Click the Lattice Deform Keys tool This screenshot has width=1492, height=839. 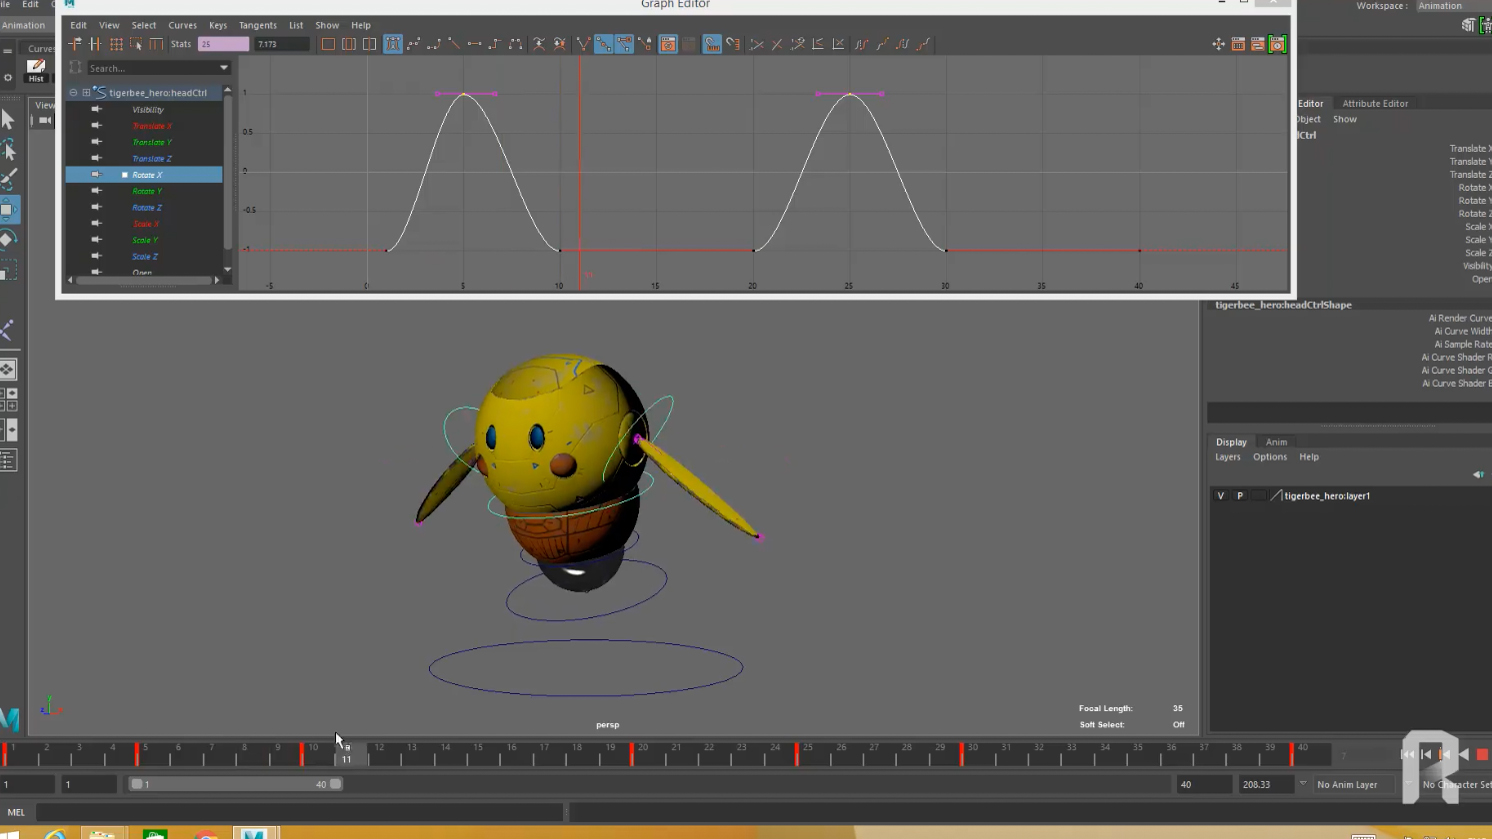[x=116, y=44]
